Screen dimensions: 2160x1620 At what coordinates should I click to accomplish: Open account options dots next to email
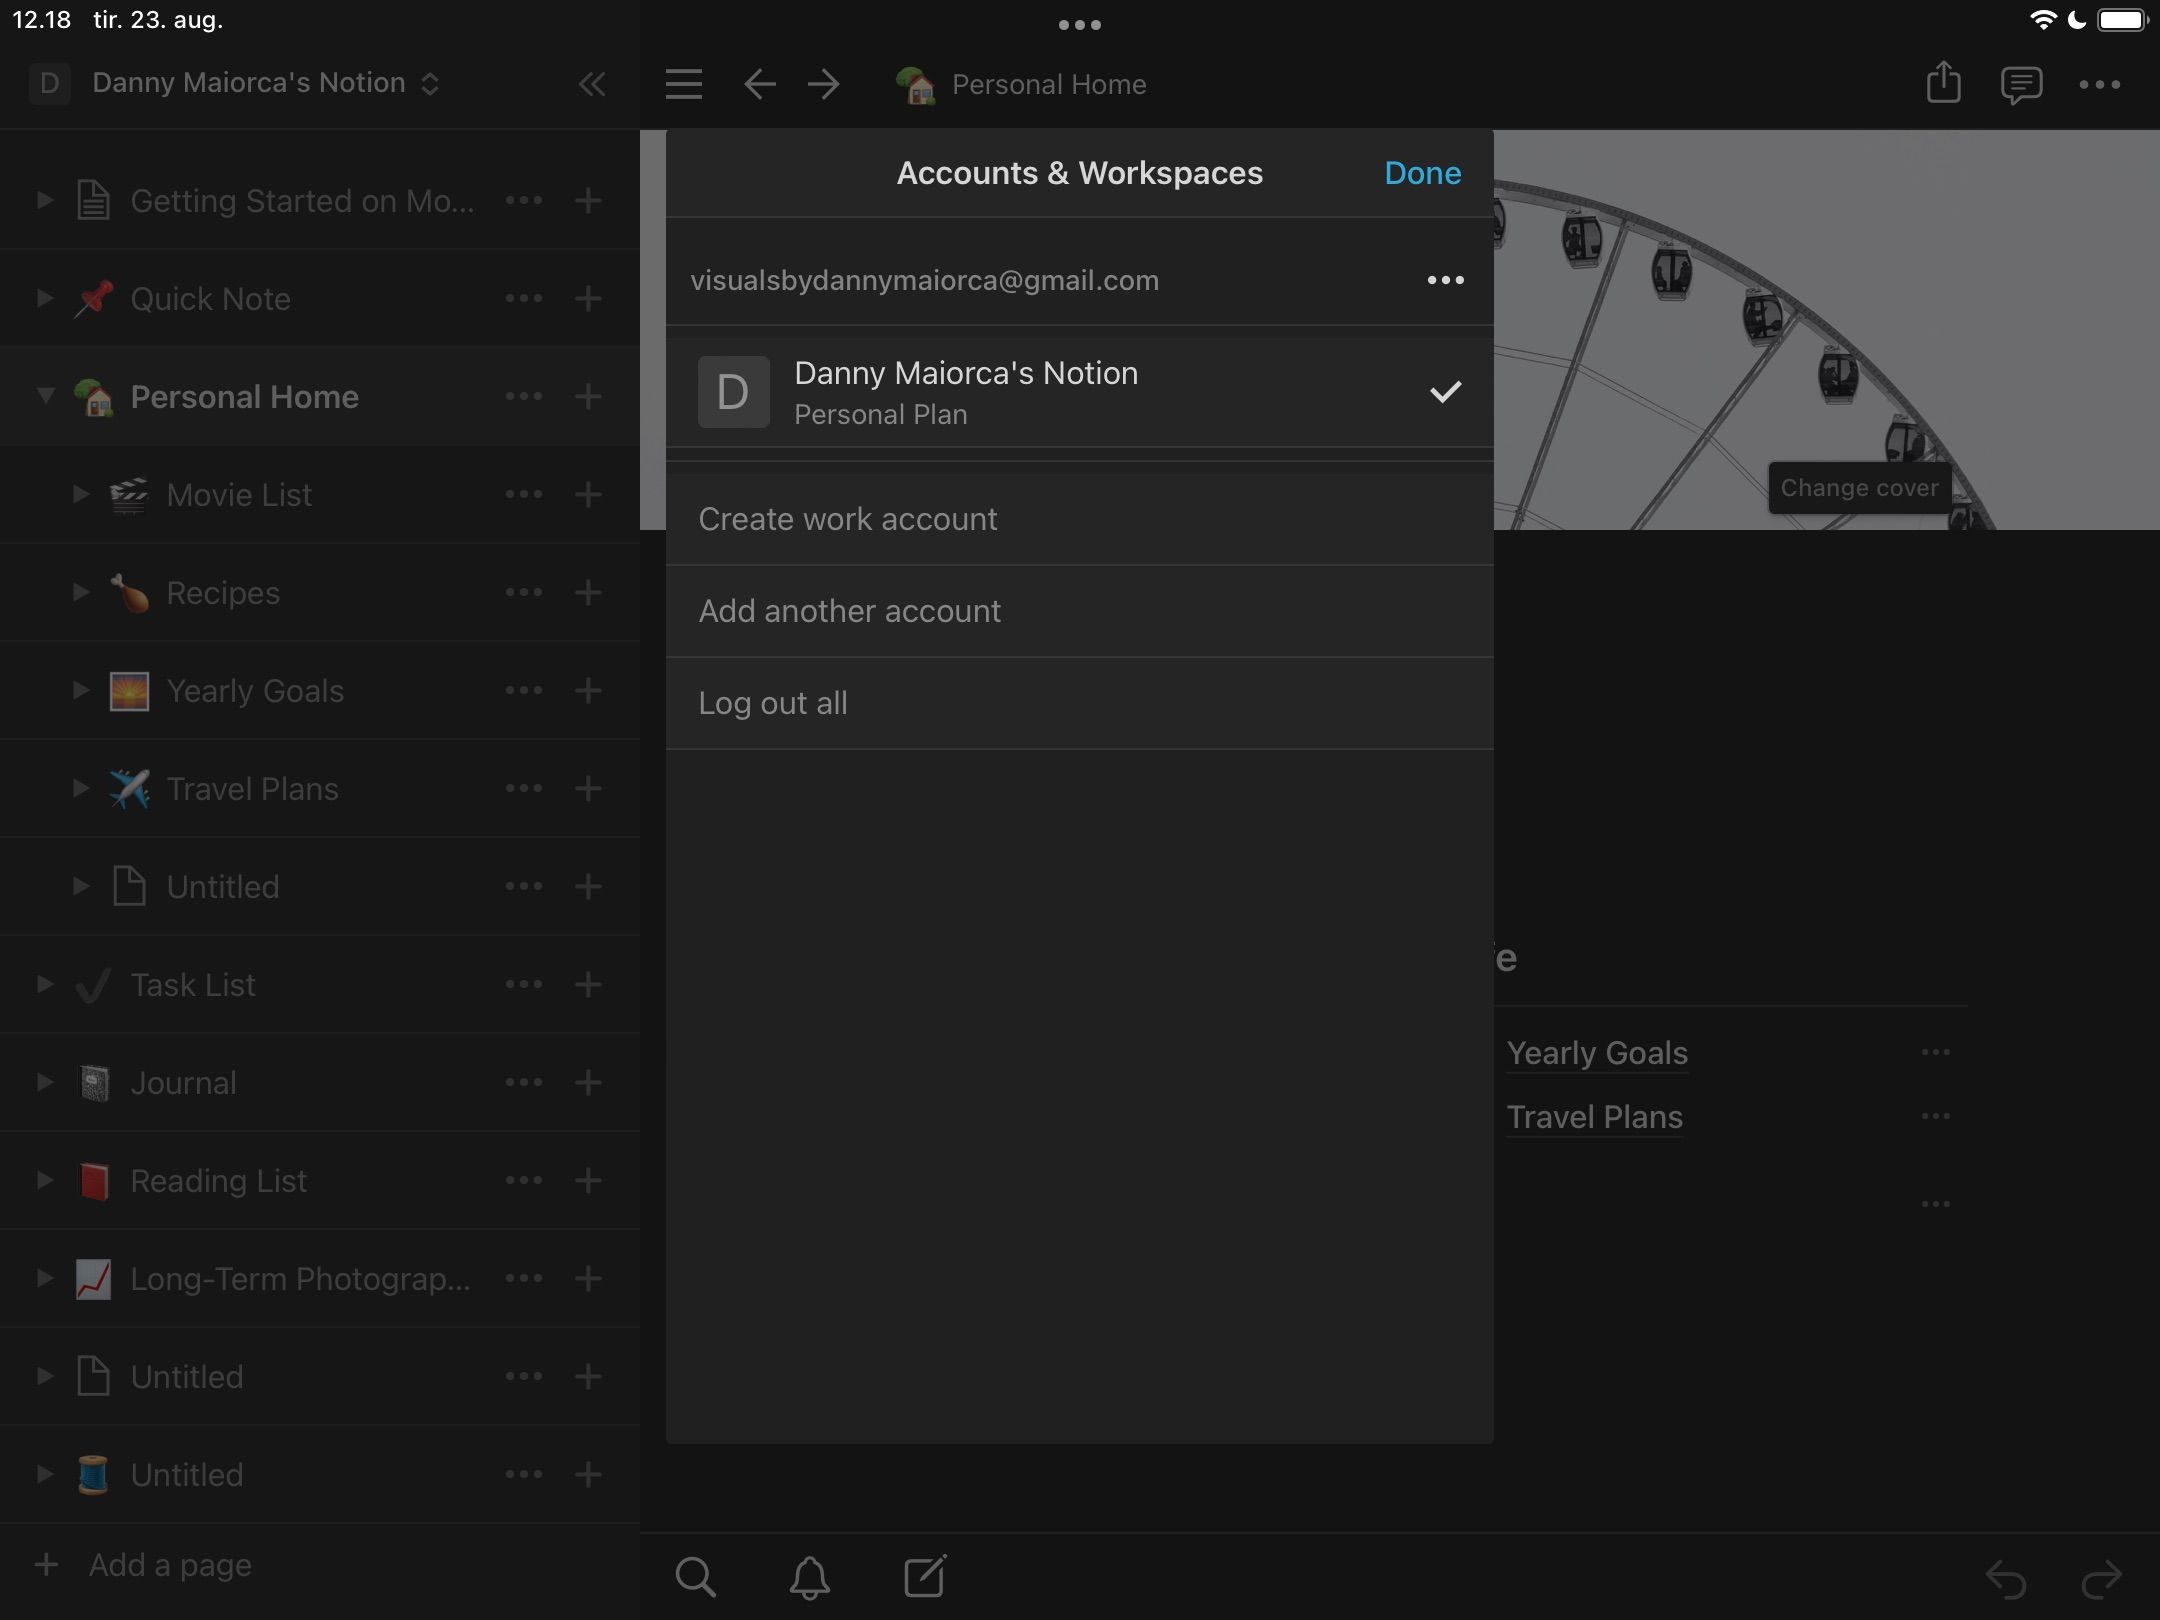tap(1445, 280)
